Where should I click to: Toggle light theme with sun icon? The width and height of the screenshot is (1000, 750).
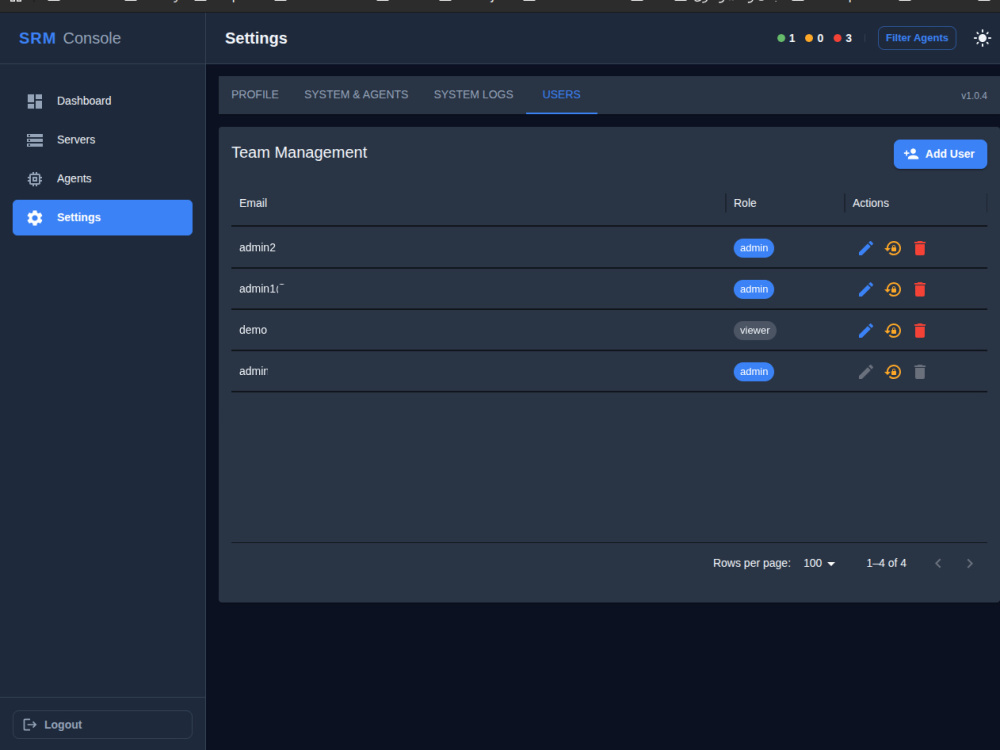982,38
